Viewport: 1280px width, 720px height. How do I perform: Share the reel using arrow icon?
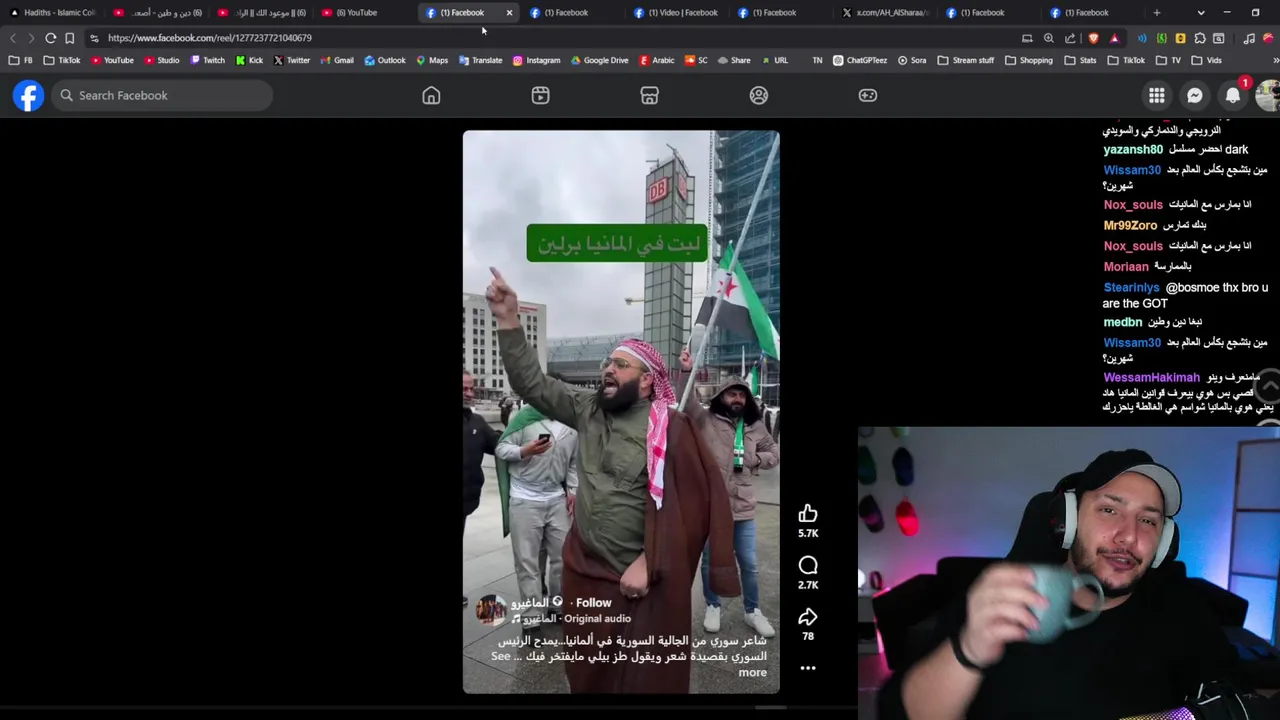pos(808,617)
